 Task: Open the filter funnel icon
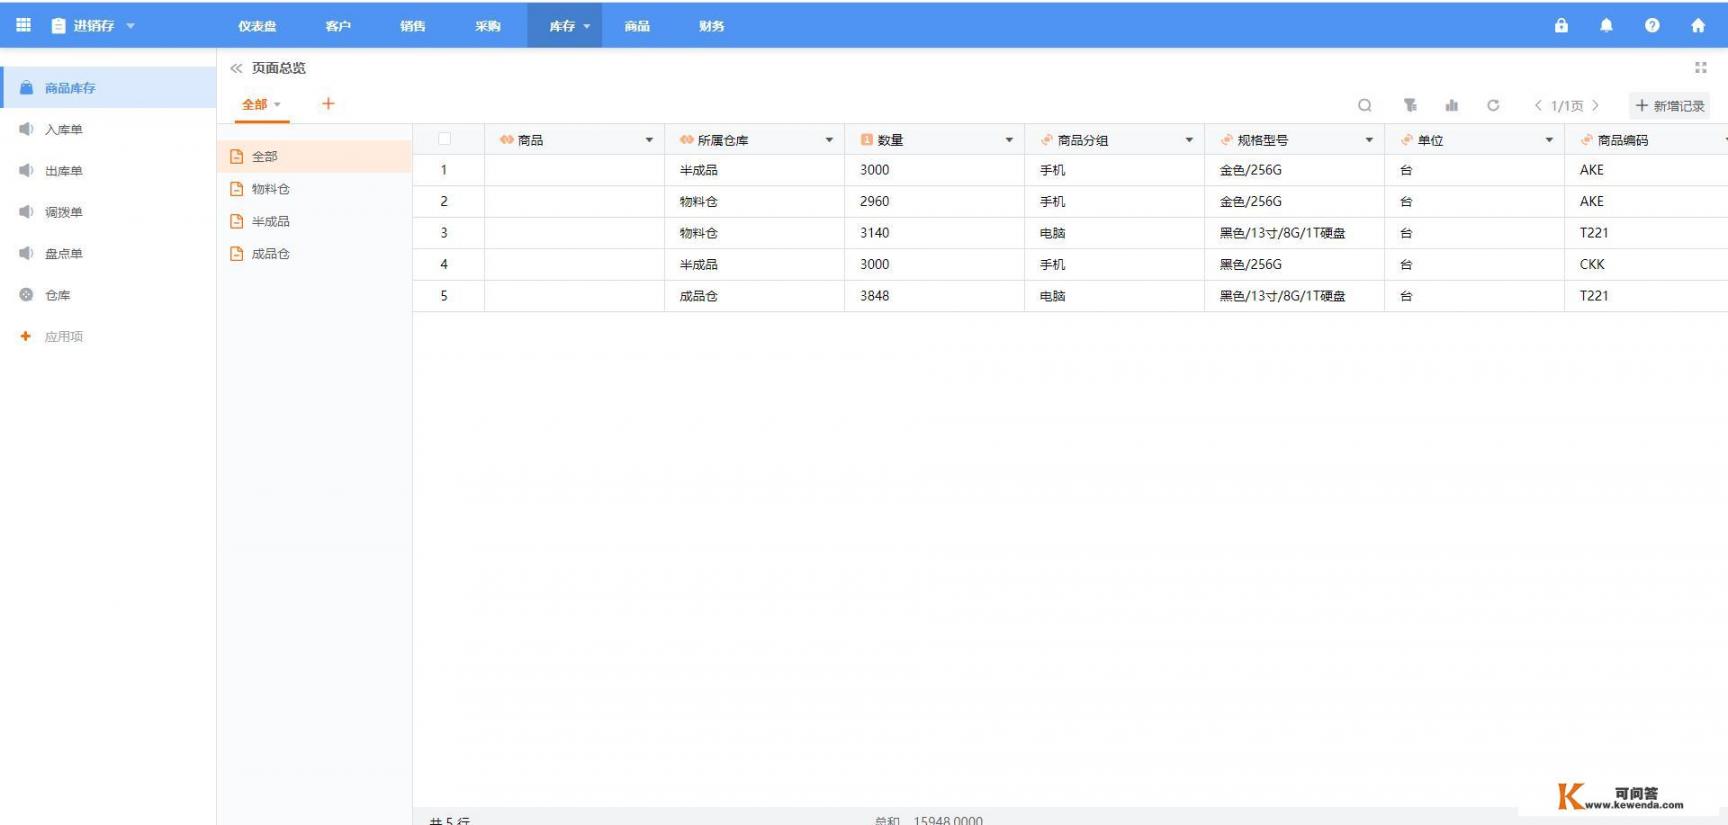tap(1409, 105)
